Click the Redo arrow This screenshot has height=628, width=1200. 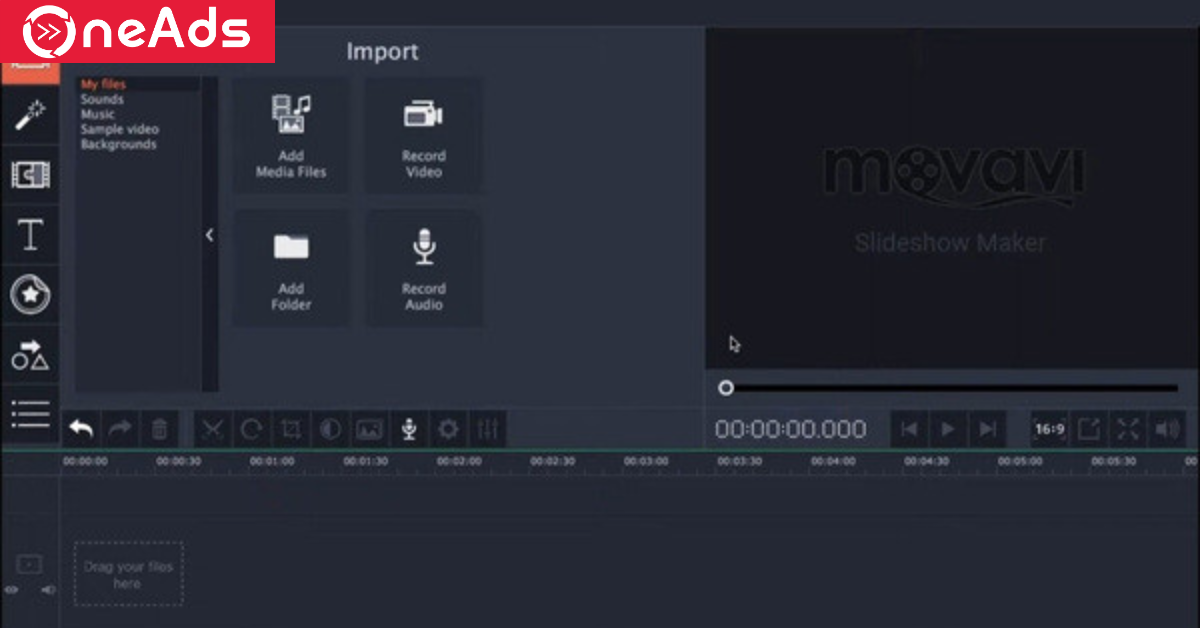tap(120, 430)
